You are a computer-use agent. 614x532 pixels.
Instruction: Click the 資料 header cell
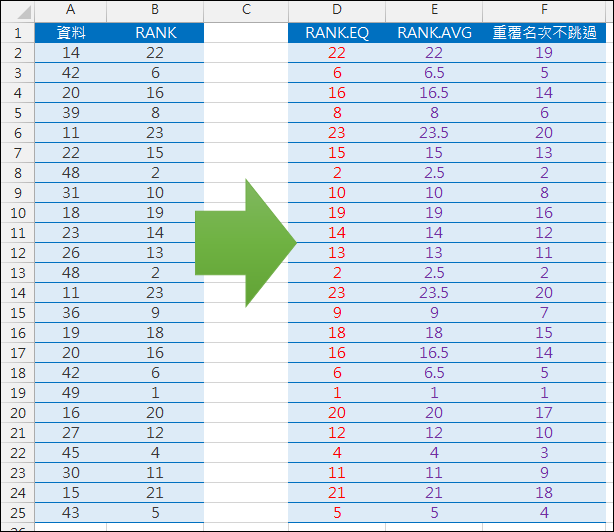(70, 32)
